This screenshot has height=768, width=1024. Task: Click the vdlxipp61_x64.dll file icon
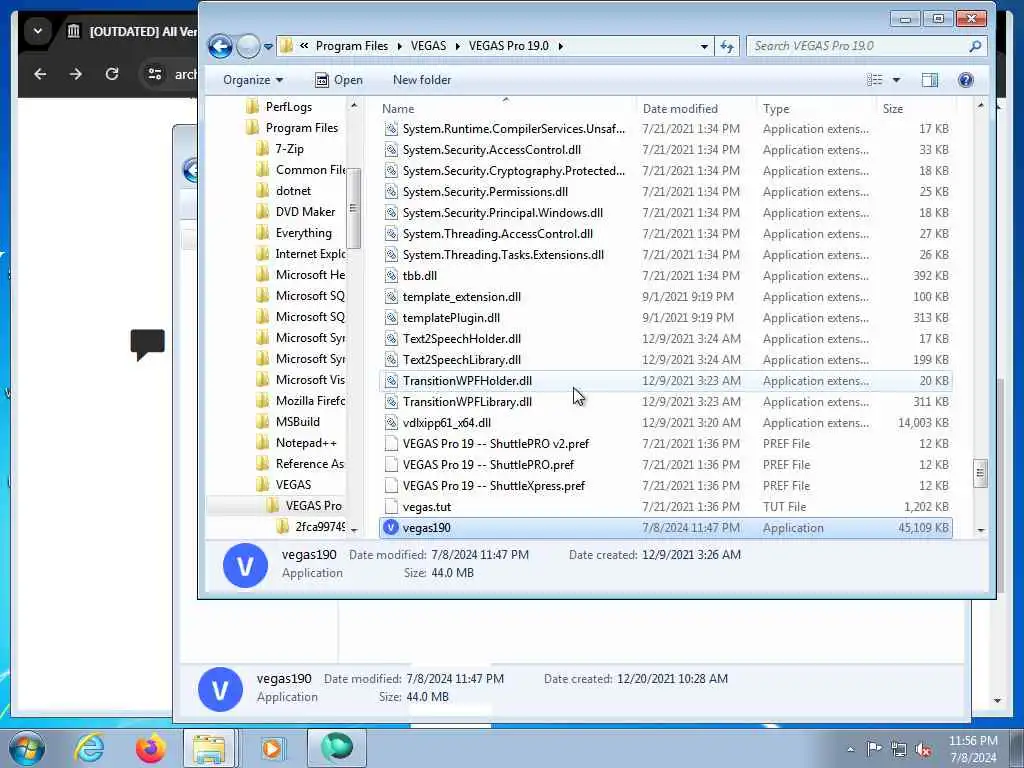tap(391, 423)
